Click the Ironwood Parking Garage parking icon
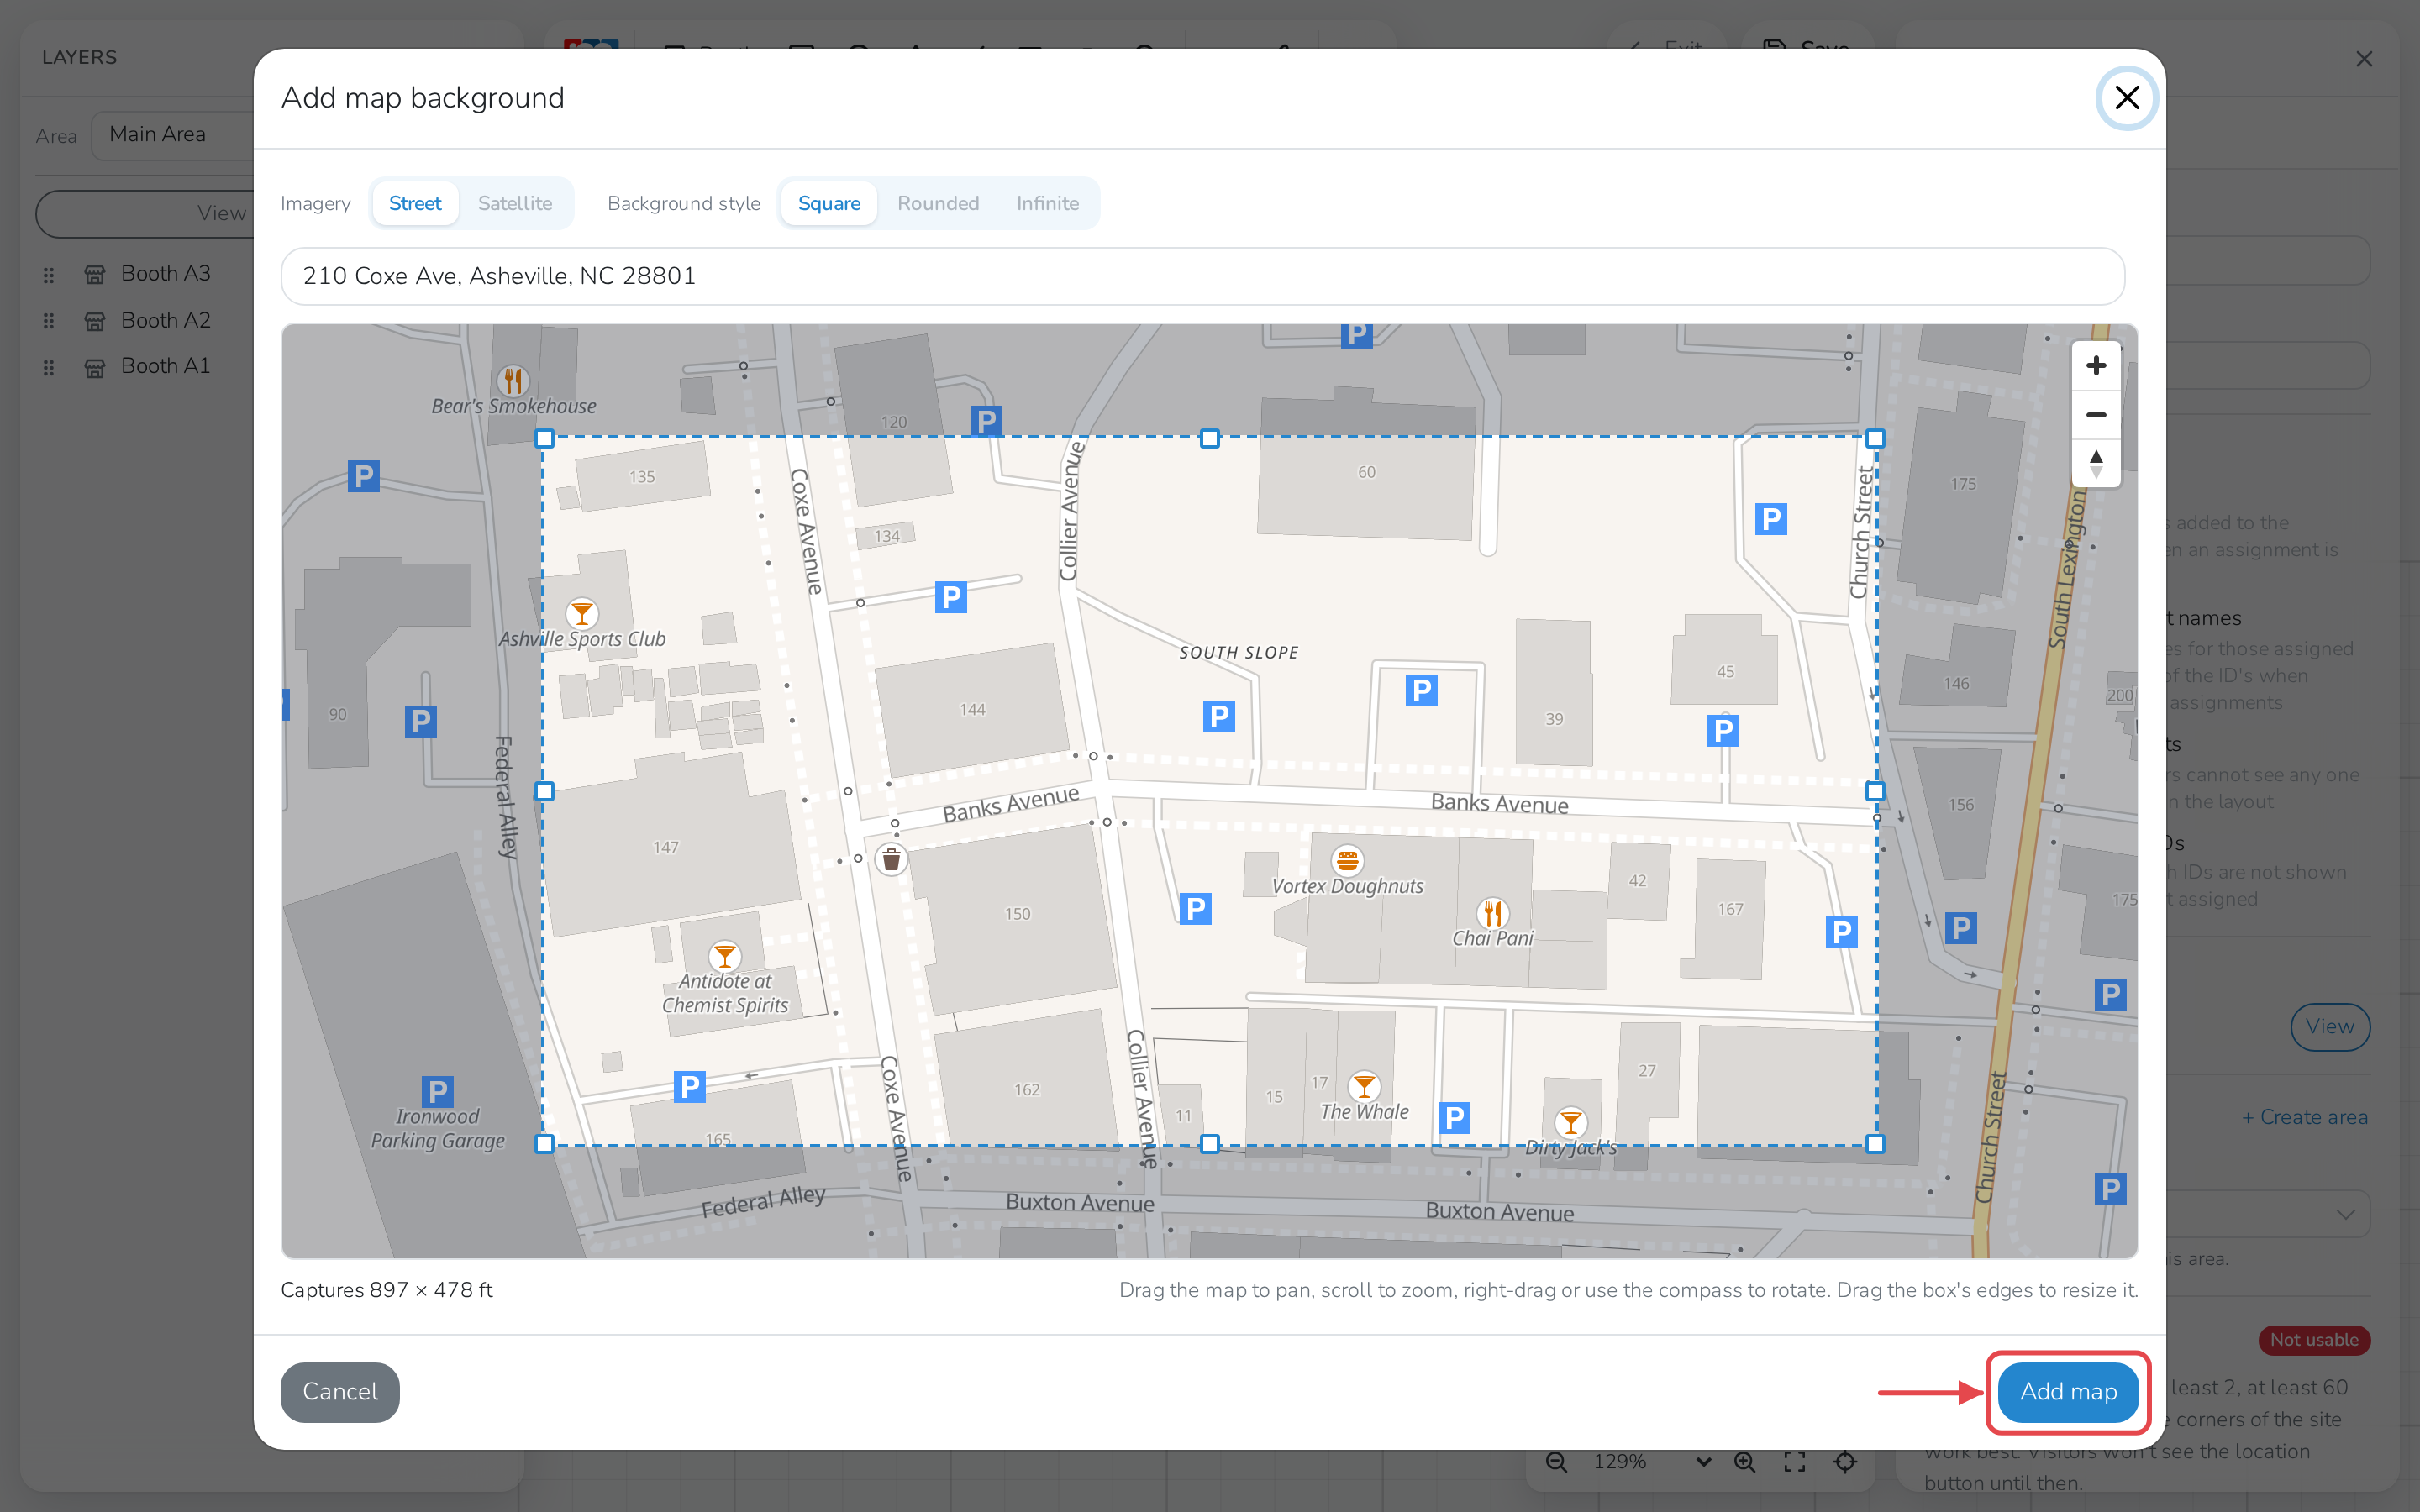This screenshot has height=1512, width=2420. (x=437, y=1091)
